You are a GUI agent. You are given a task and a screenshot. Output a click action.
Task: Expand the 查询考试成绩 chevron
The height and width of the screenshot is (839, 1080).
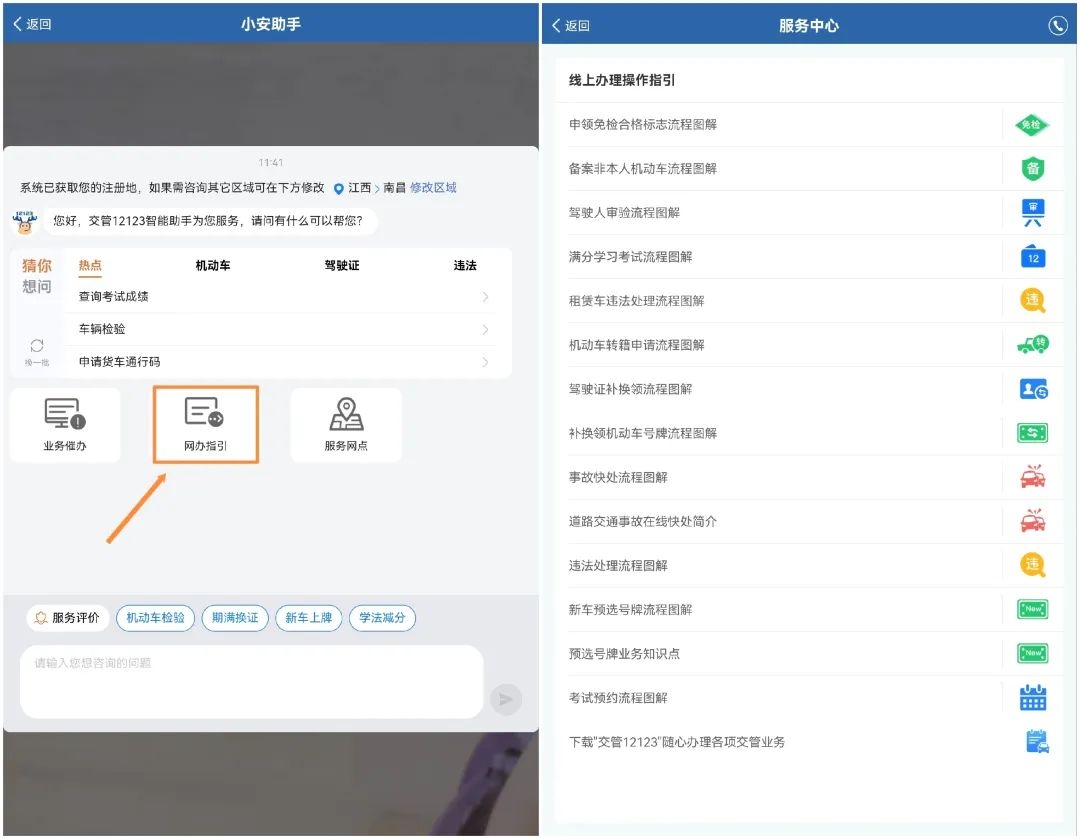click(485, 297)
